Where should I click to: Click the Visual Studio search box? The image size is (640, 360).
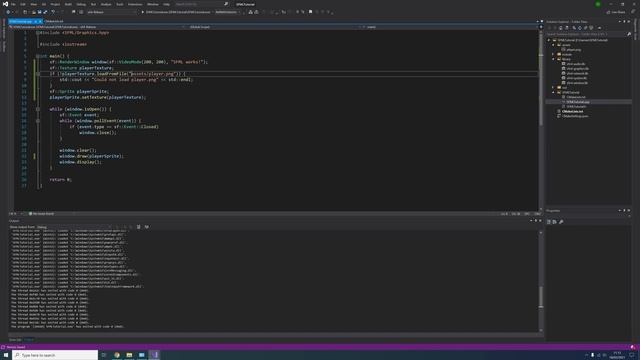point(202,4)
